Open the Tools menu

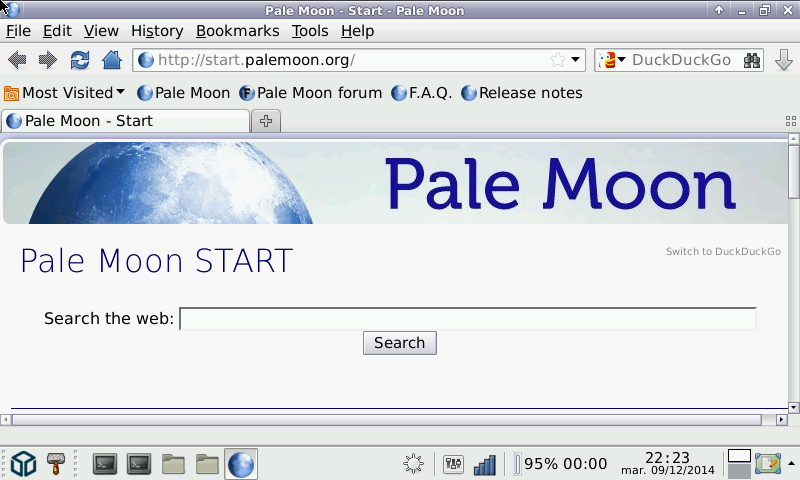tap(310, 31)
